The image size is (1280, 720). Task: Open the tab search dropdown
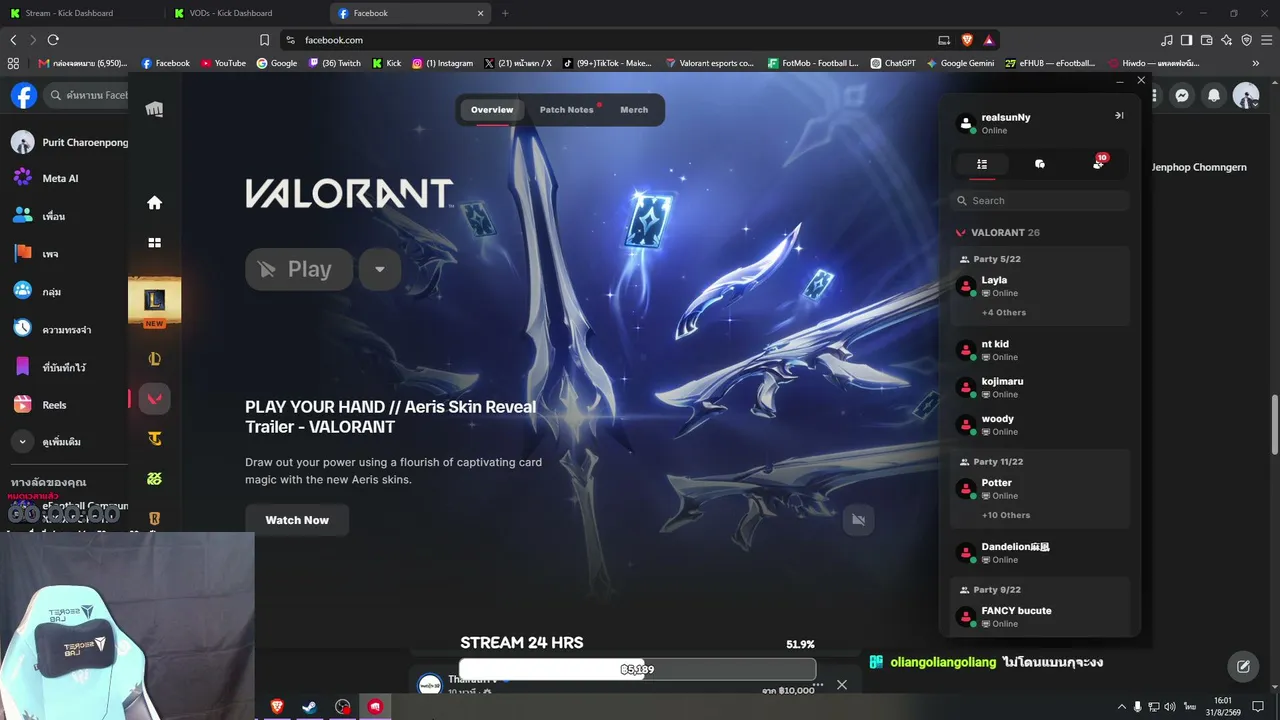point(1179,13)
